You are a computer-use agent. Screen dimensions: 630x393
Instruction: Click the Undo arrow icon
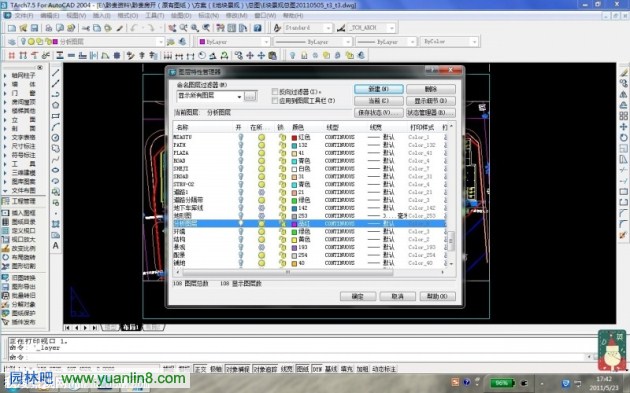click(134, 28)
